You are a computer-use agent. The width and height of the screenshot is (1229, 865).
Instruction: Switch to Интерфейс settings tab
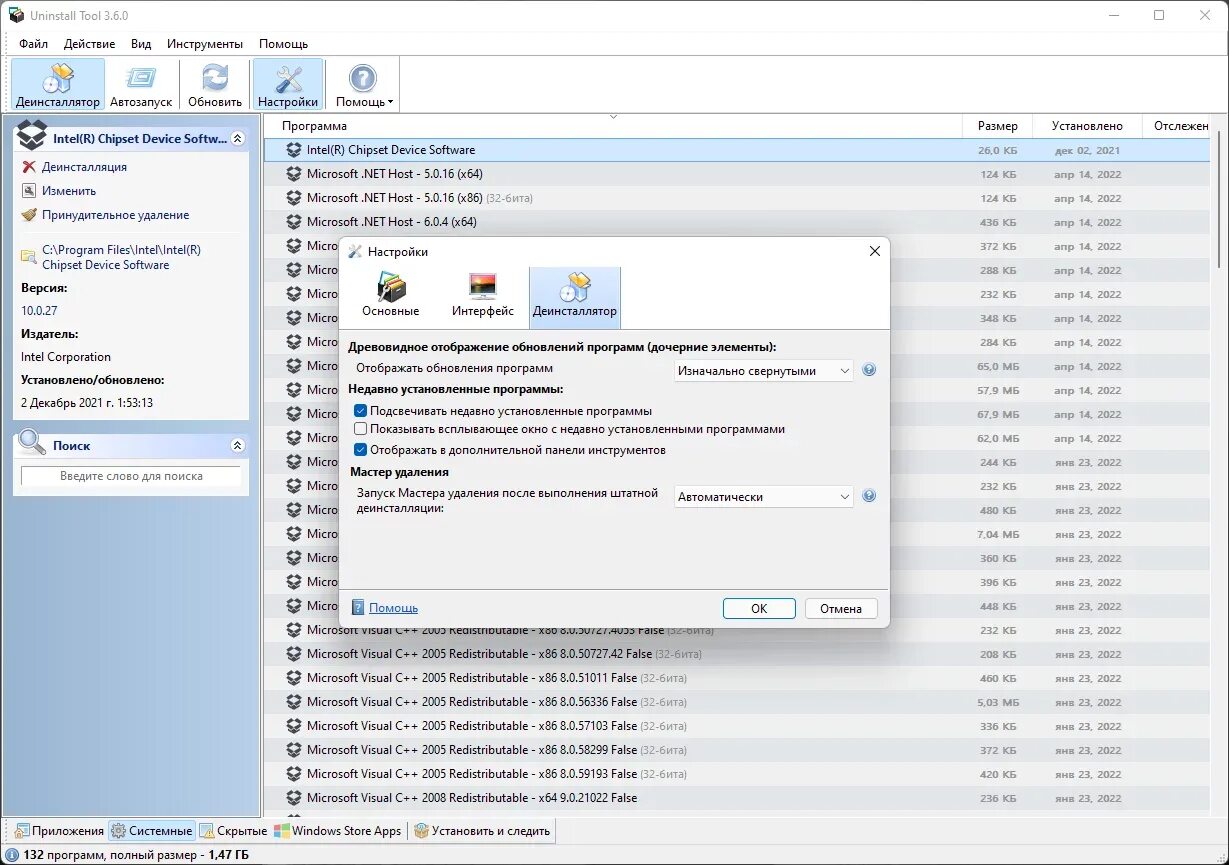coord(483,296)
